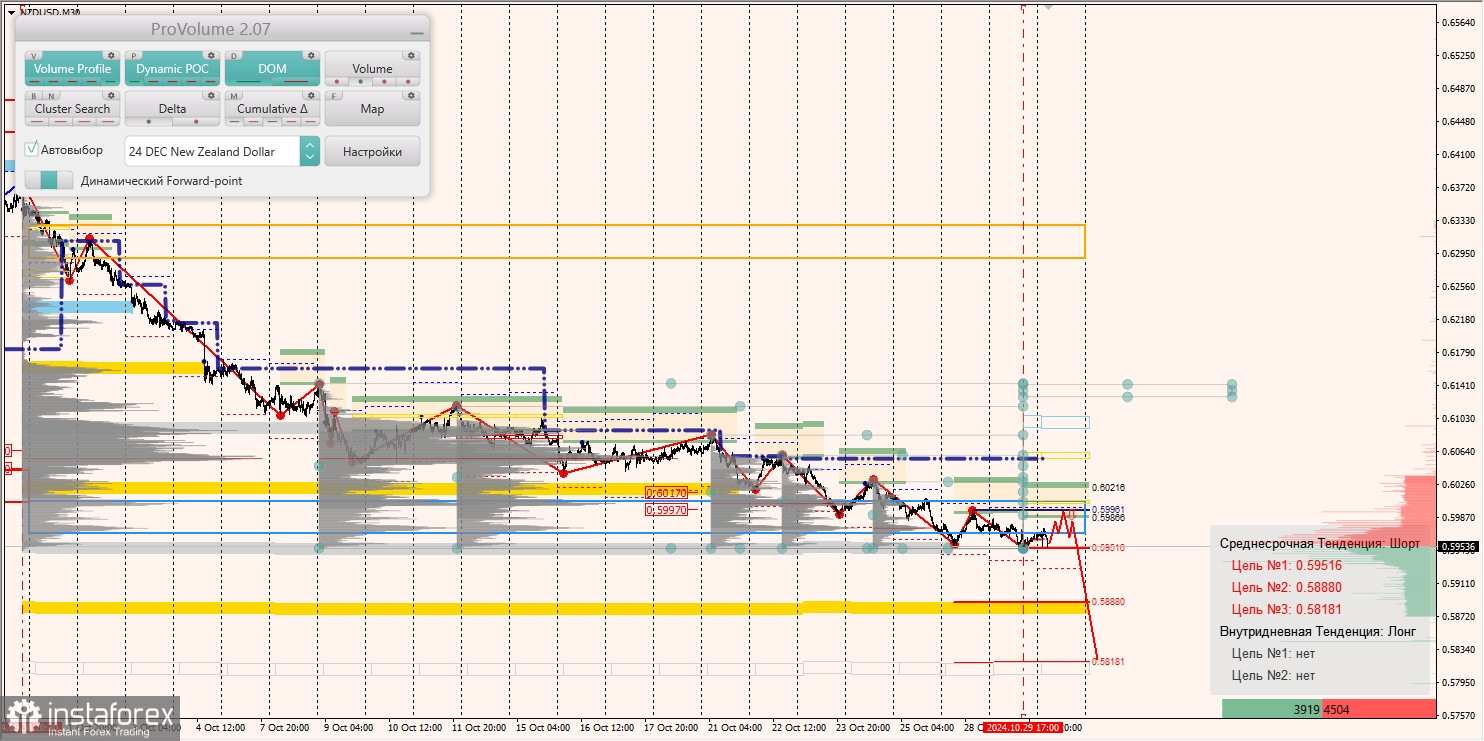Click the current price tag on scale
This screenshot has width=1484, height=741.
pos(1458,547)
